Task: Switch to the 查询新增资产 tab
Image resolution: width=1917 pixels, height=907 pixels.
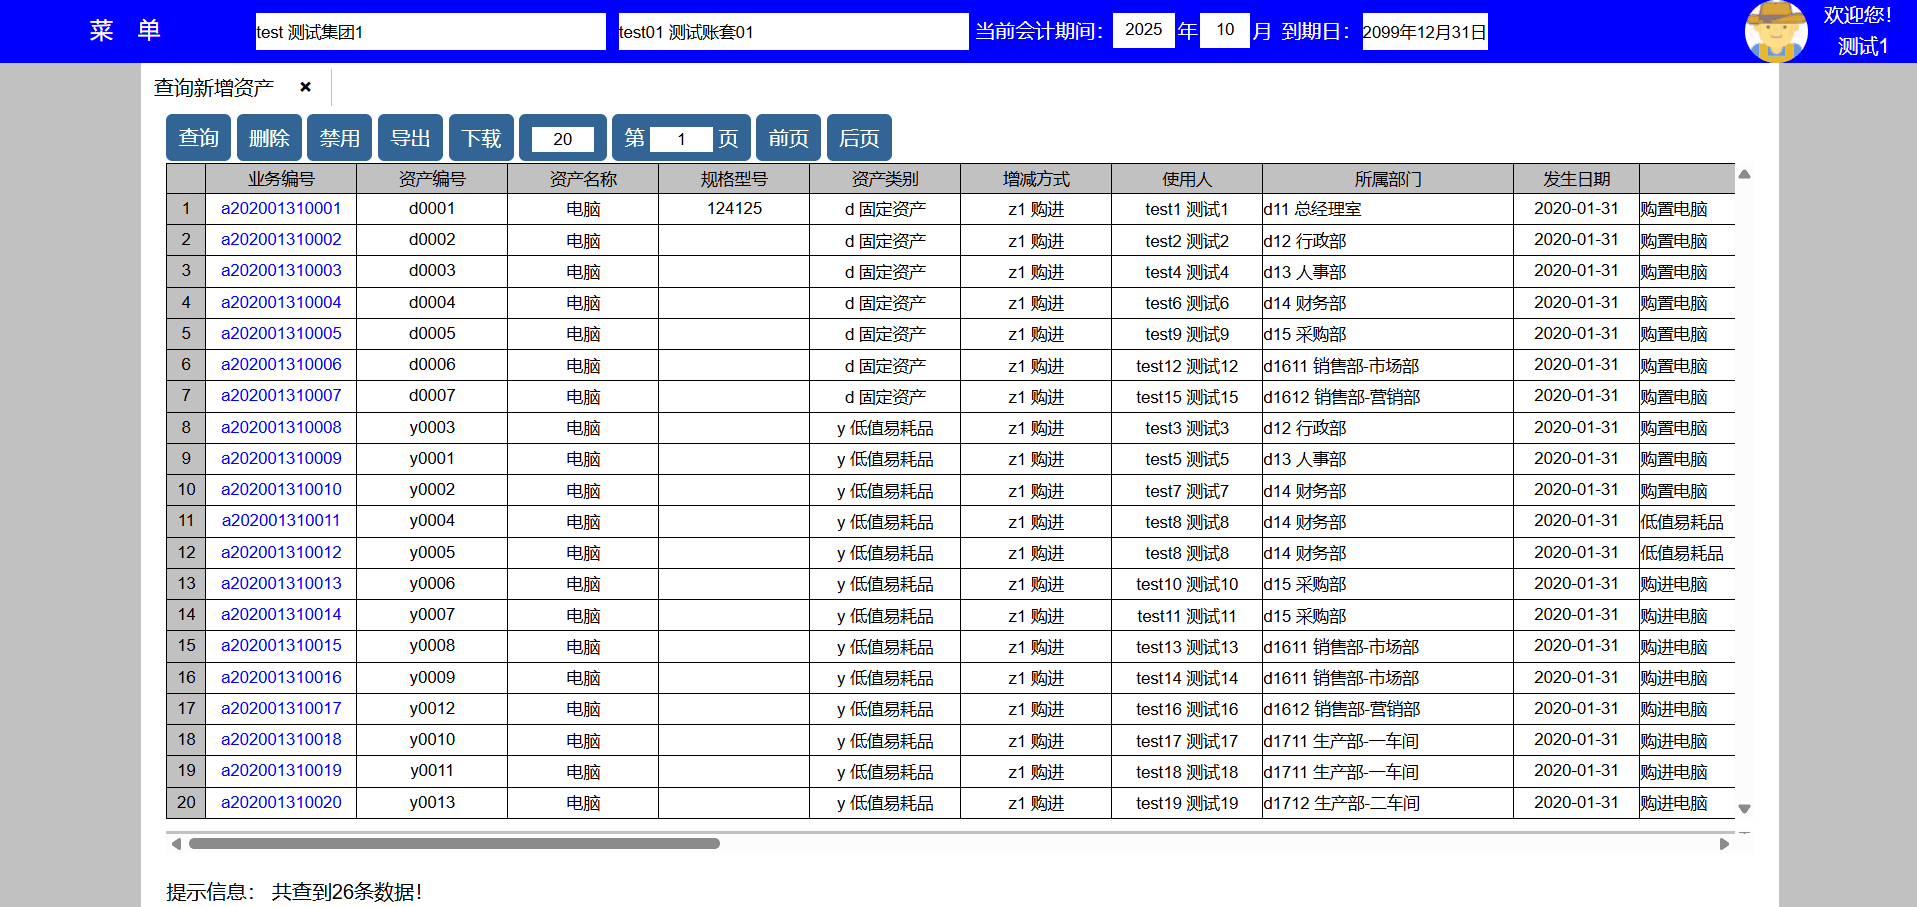Action: click(x=214, y=88)
